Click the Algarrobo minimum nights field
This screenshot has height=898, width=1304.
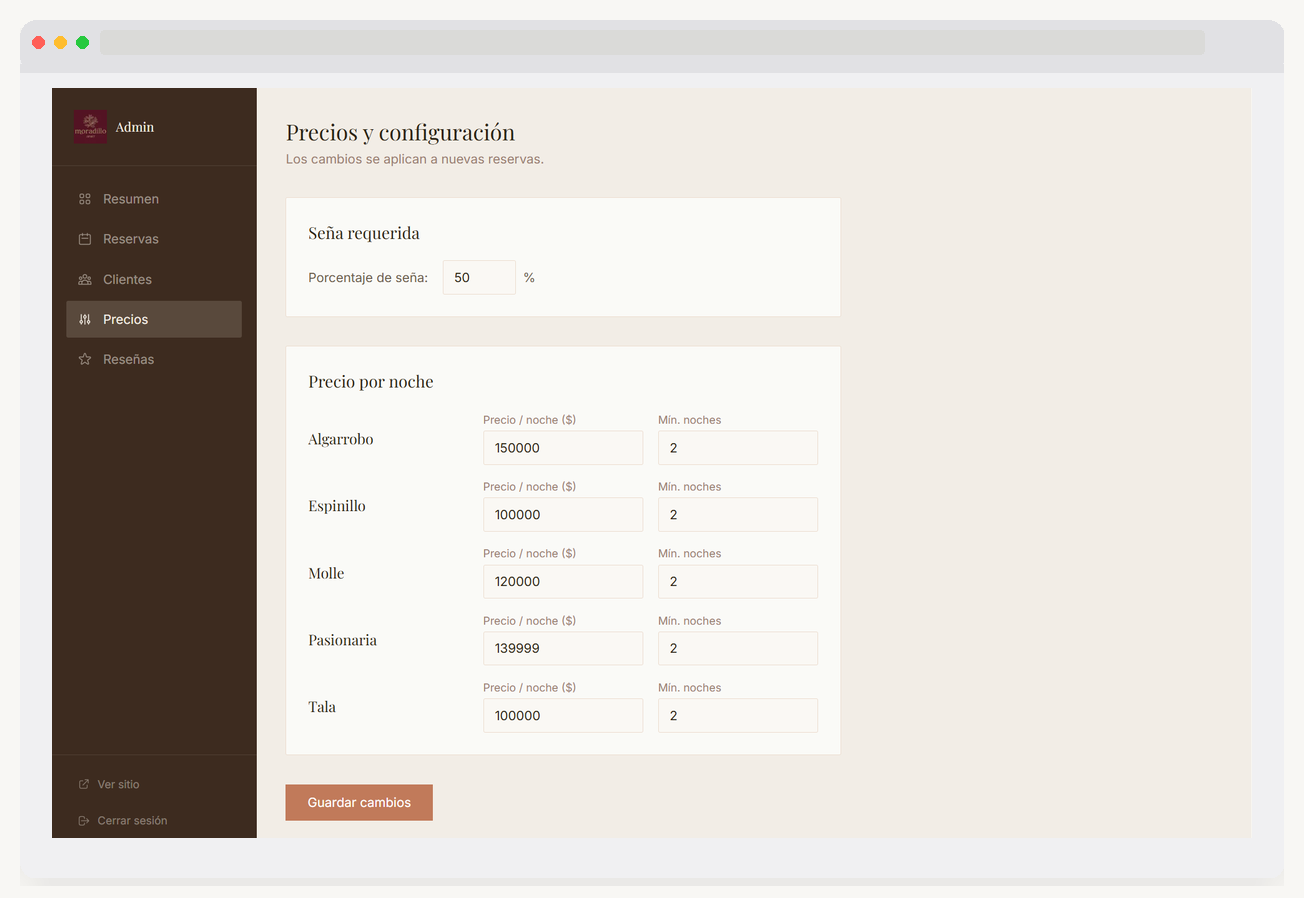pyautogui.click(x=738, y=448)
